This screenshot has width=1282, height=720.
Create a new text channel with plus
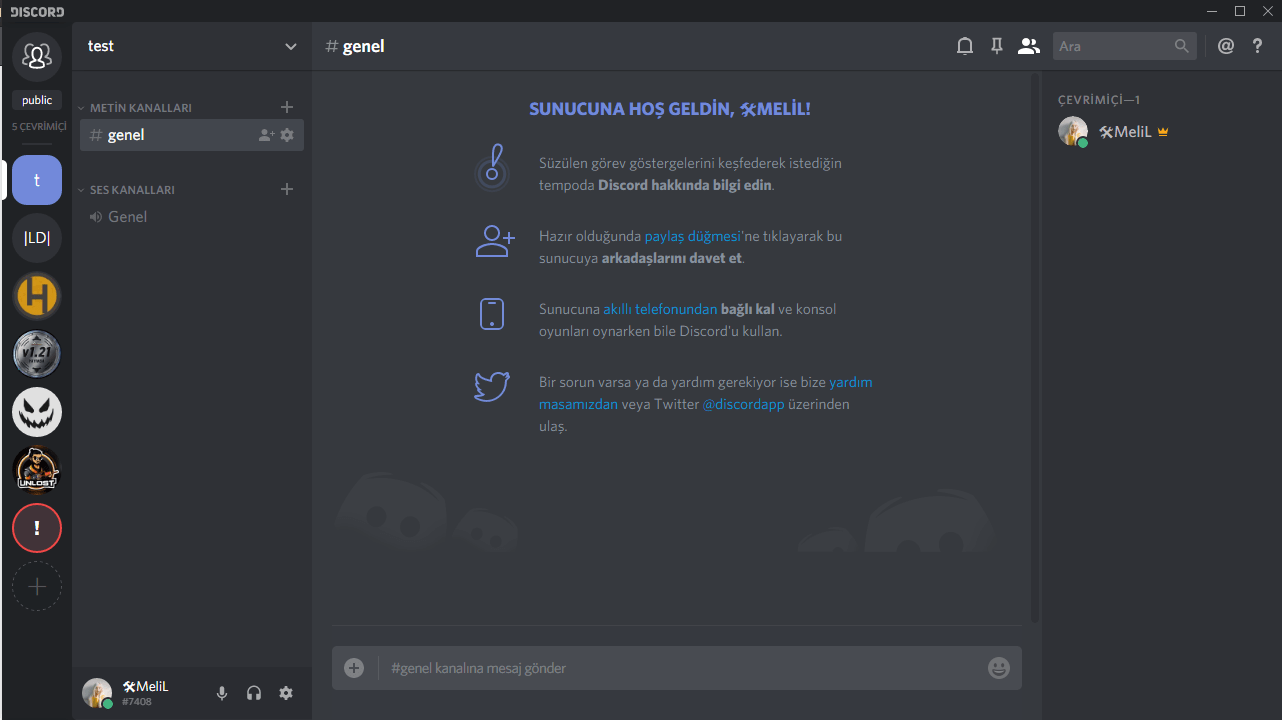[x=287, y=107]
